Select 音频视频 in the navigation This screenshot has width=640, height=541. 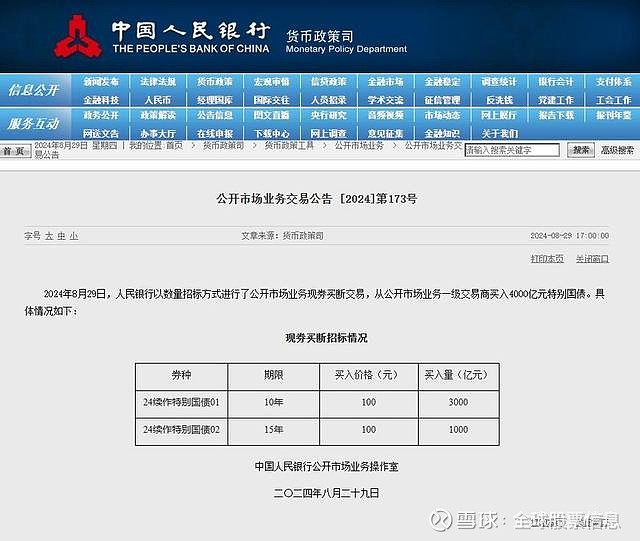point(385,116)
